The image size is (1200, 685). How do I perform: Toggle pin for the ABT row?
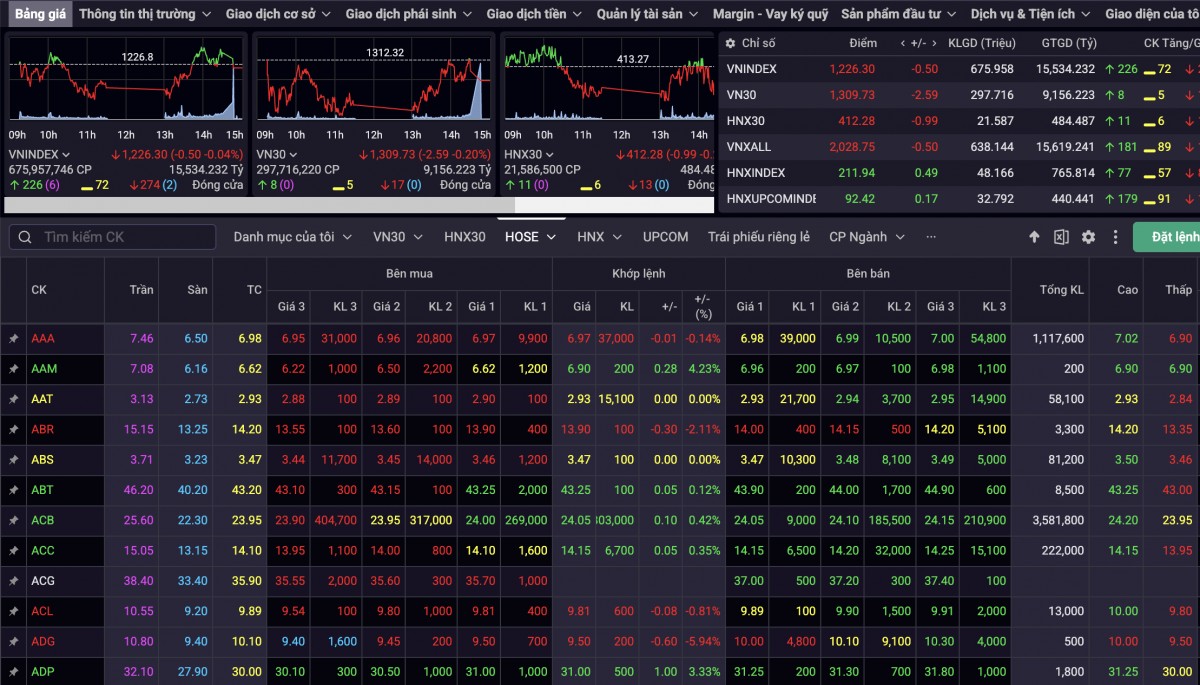14,490
